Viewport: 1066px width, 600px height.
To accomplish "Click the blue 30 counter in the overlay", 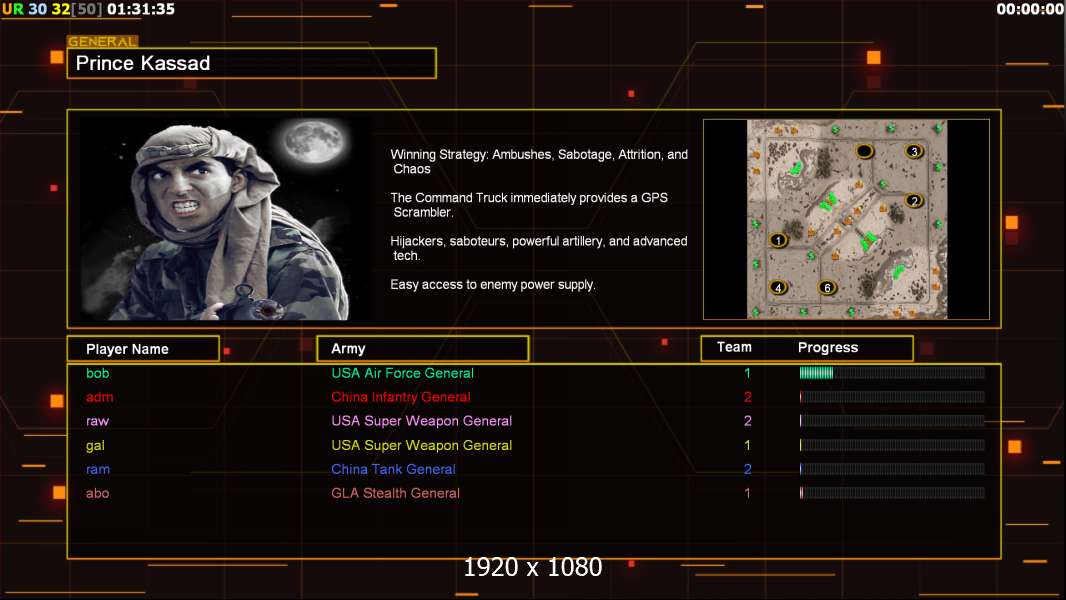I will pos(37,10).
